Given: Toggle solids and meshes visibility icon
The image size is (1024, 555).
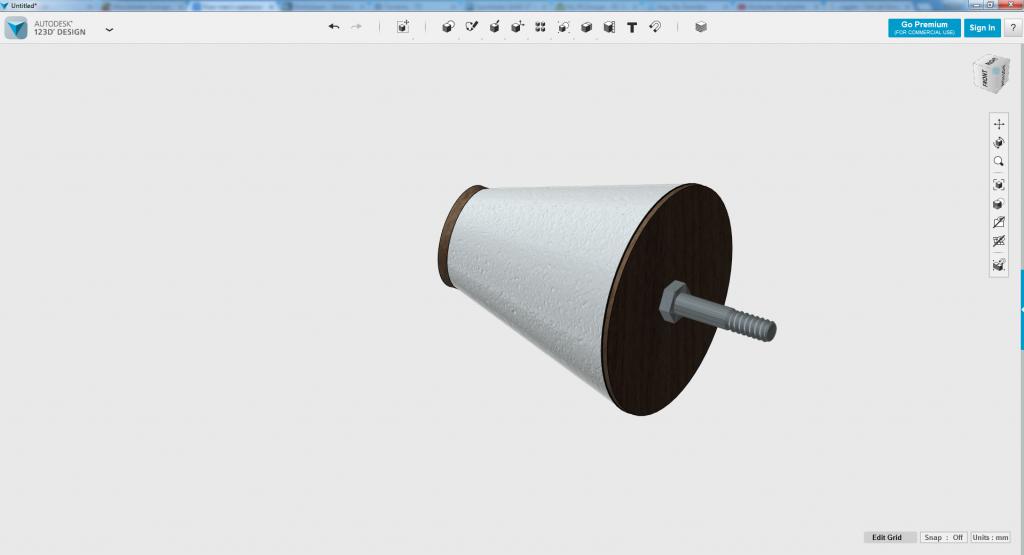Looking at the screenshot, I should pos(998,242).
